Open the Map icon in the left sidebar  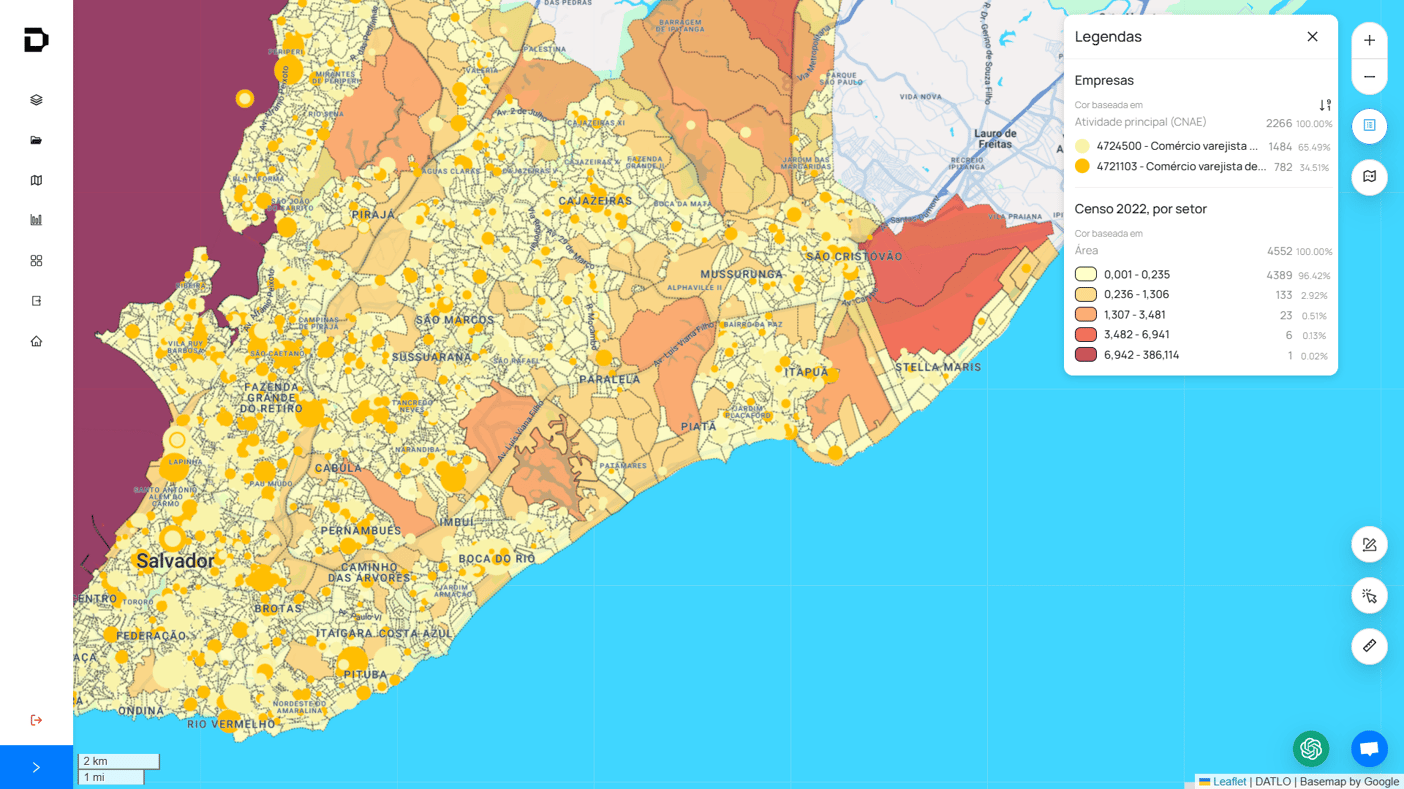pos(36,180)
